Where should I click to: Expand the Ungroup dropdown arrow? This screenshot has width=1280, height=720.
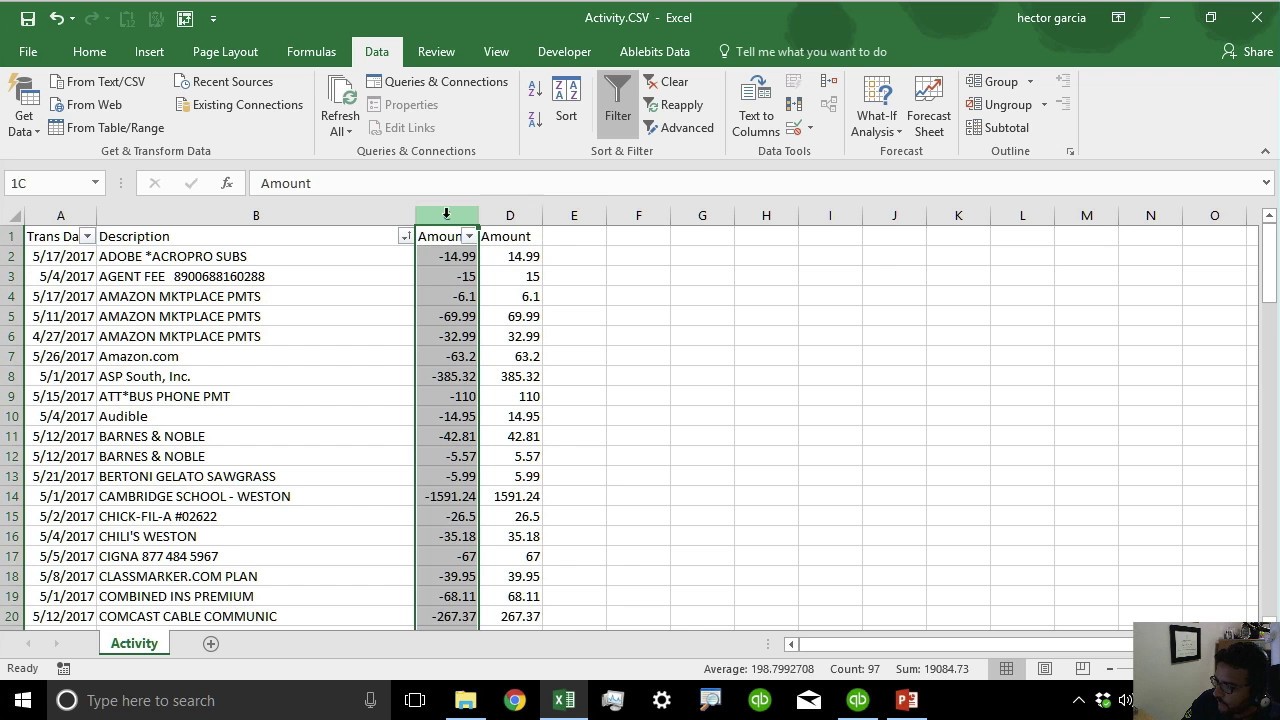pyautogui.click(x=1044, y=105)
